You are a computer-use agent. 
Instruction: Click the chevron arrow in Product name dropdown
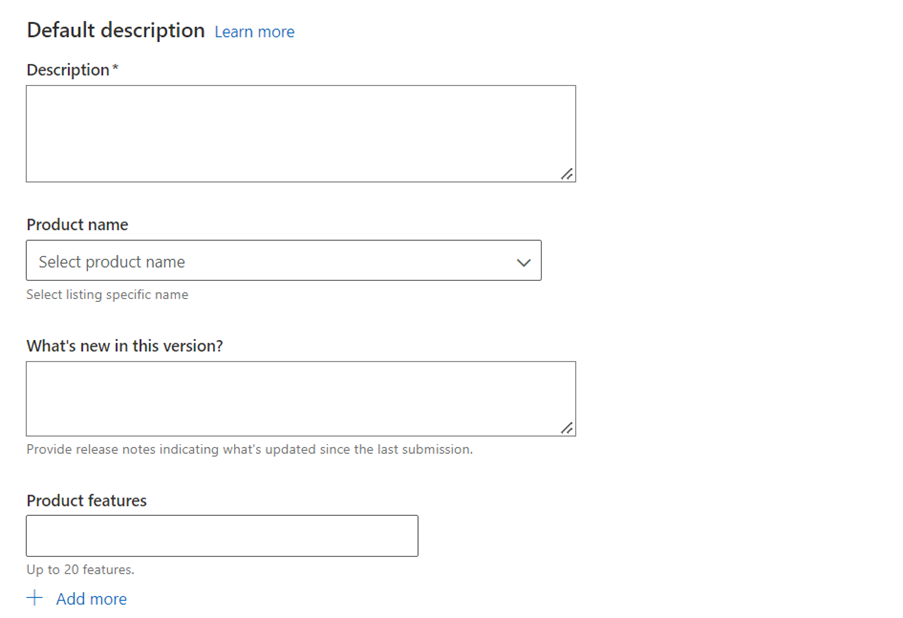[523, 263]
